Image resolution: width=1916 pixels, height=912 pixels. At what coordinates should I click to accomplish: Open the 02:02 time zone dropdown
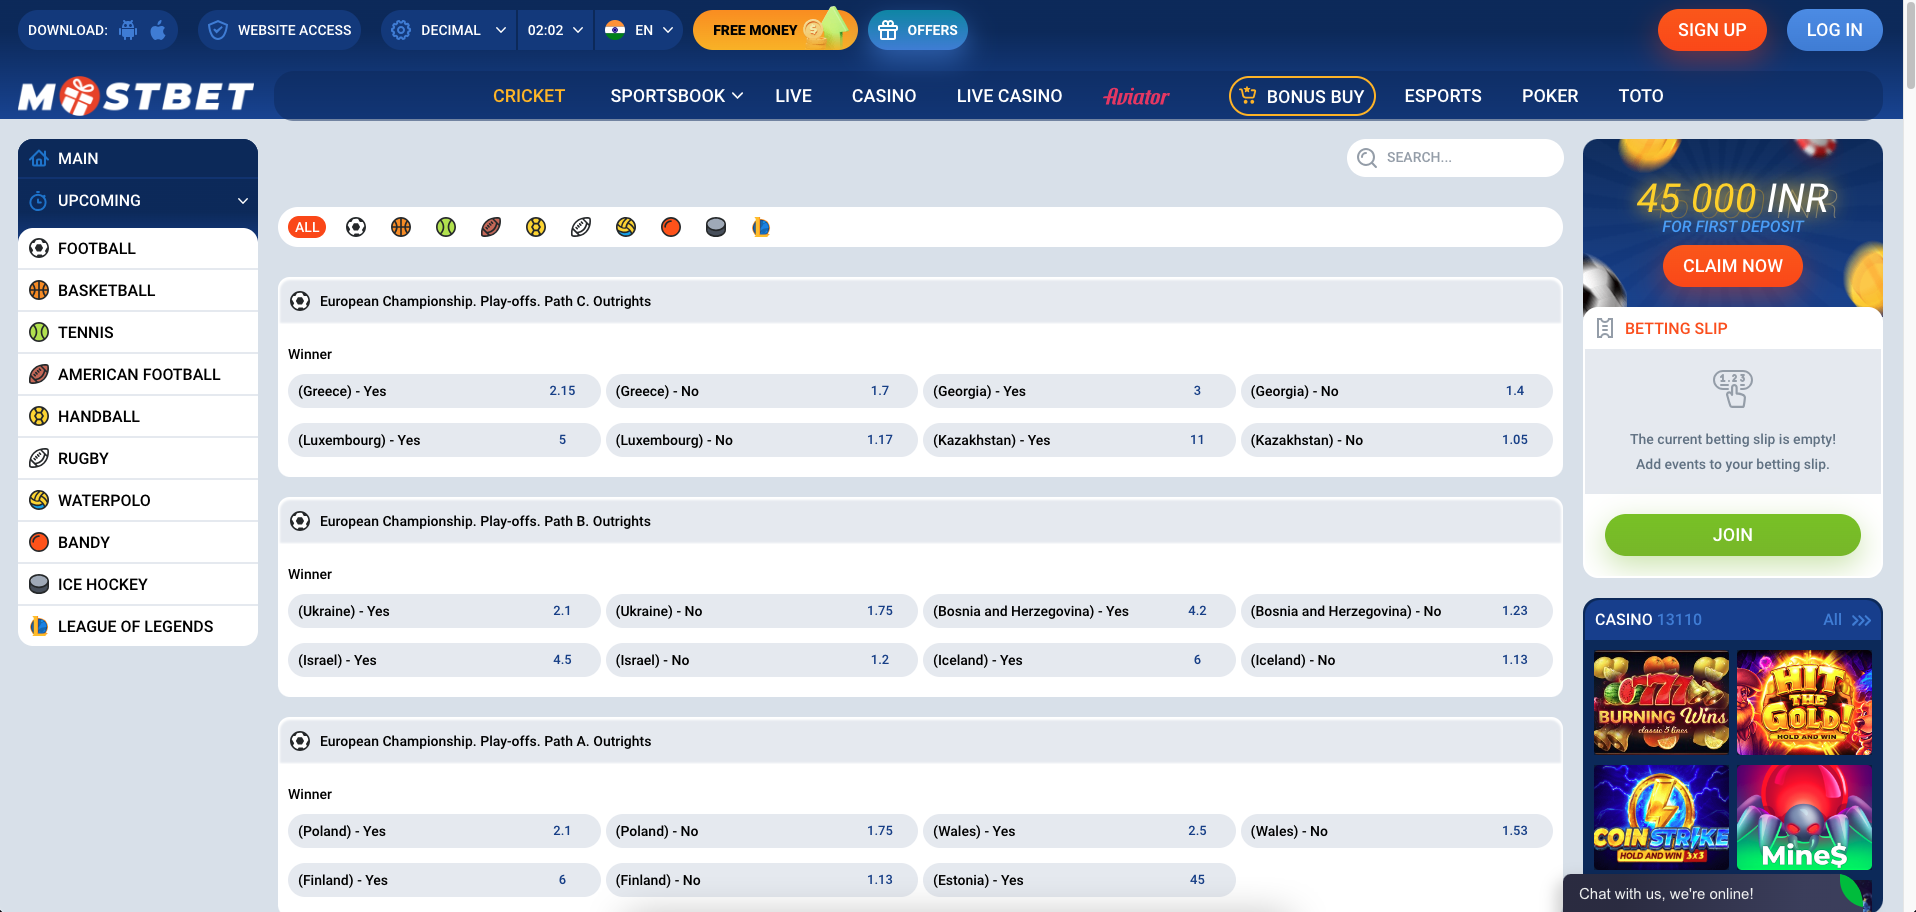(555, 30)
